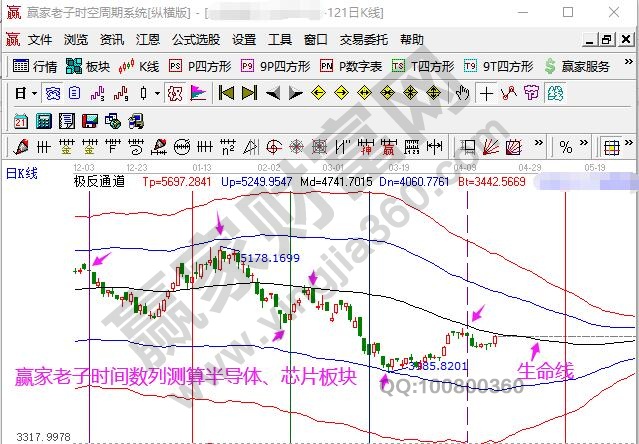Open the P数字表 number table

pos(352,67)
